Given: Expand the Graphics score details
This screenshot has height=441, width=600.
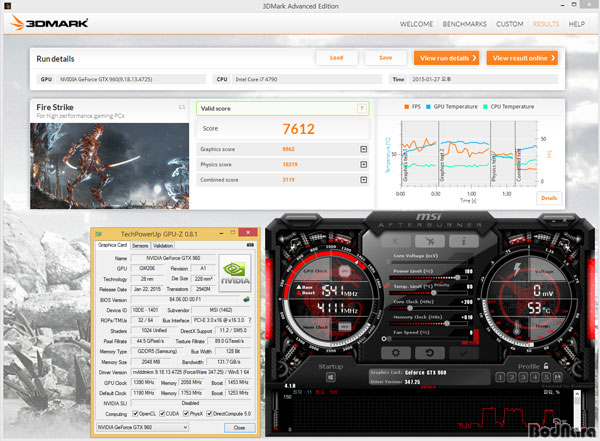Looking at the screenshot, I should [364, 149].
